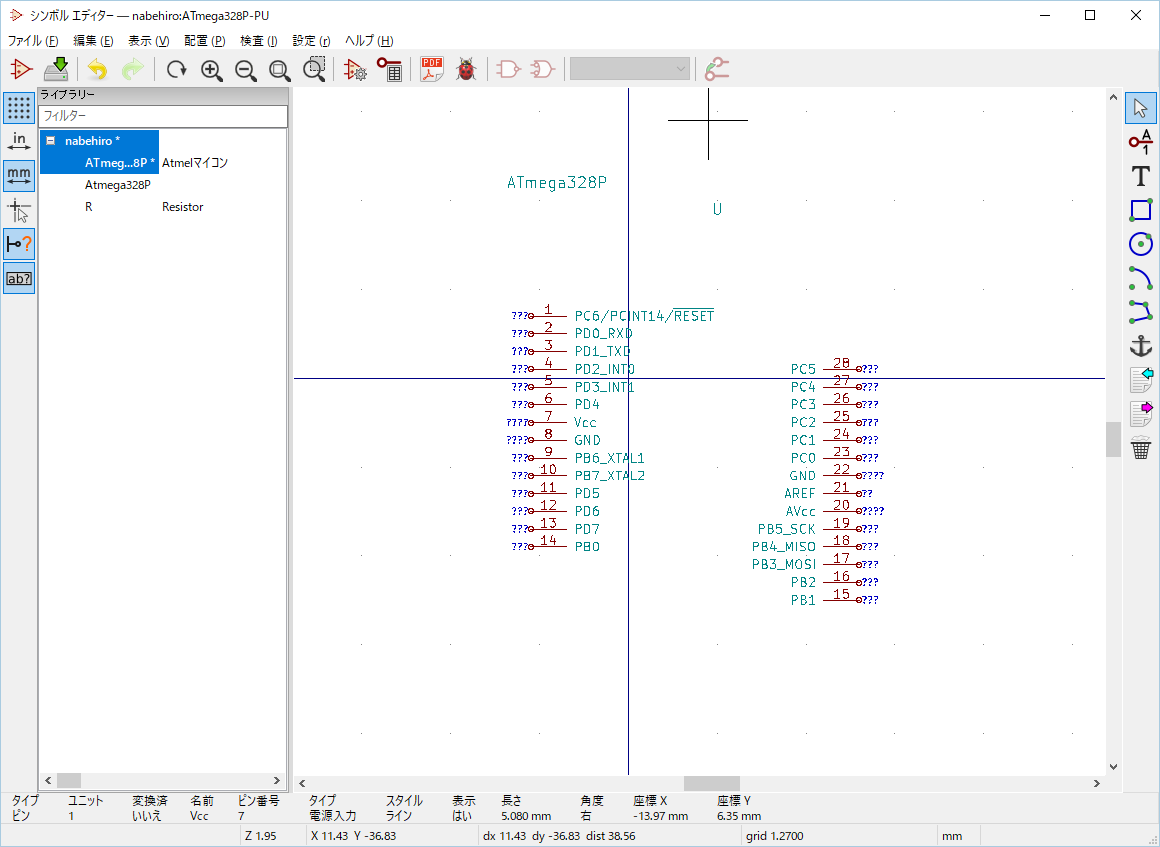1160x847 pixels.
Task: Select the polyline drawing tool
Action: tap(1140, 311)
